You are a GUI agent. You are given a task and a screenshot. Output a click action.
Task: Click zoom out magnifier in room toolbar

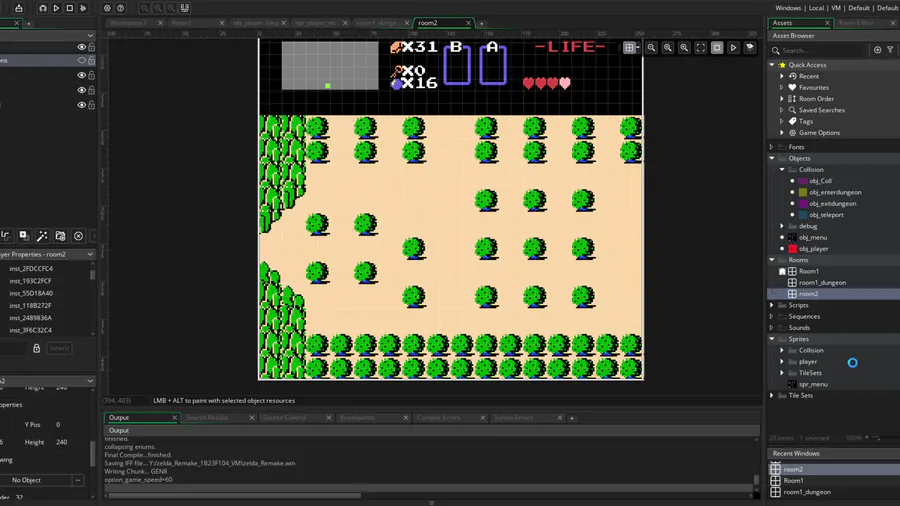pyautogui.click(x=651, y=48)
